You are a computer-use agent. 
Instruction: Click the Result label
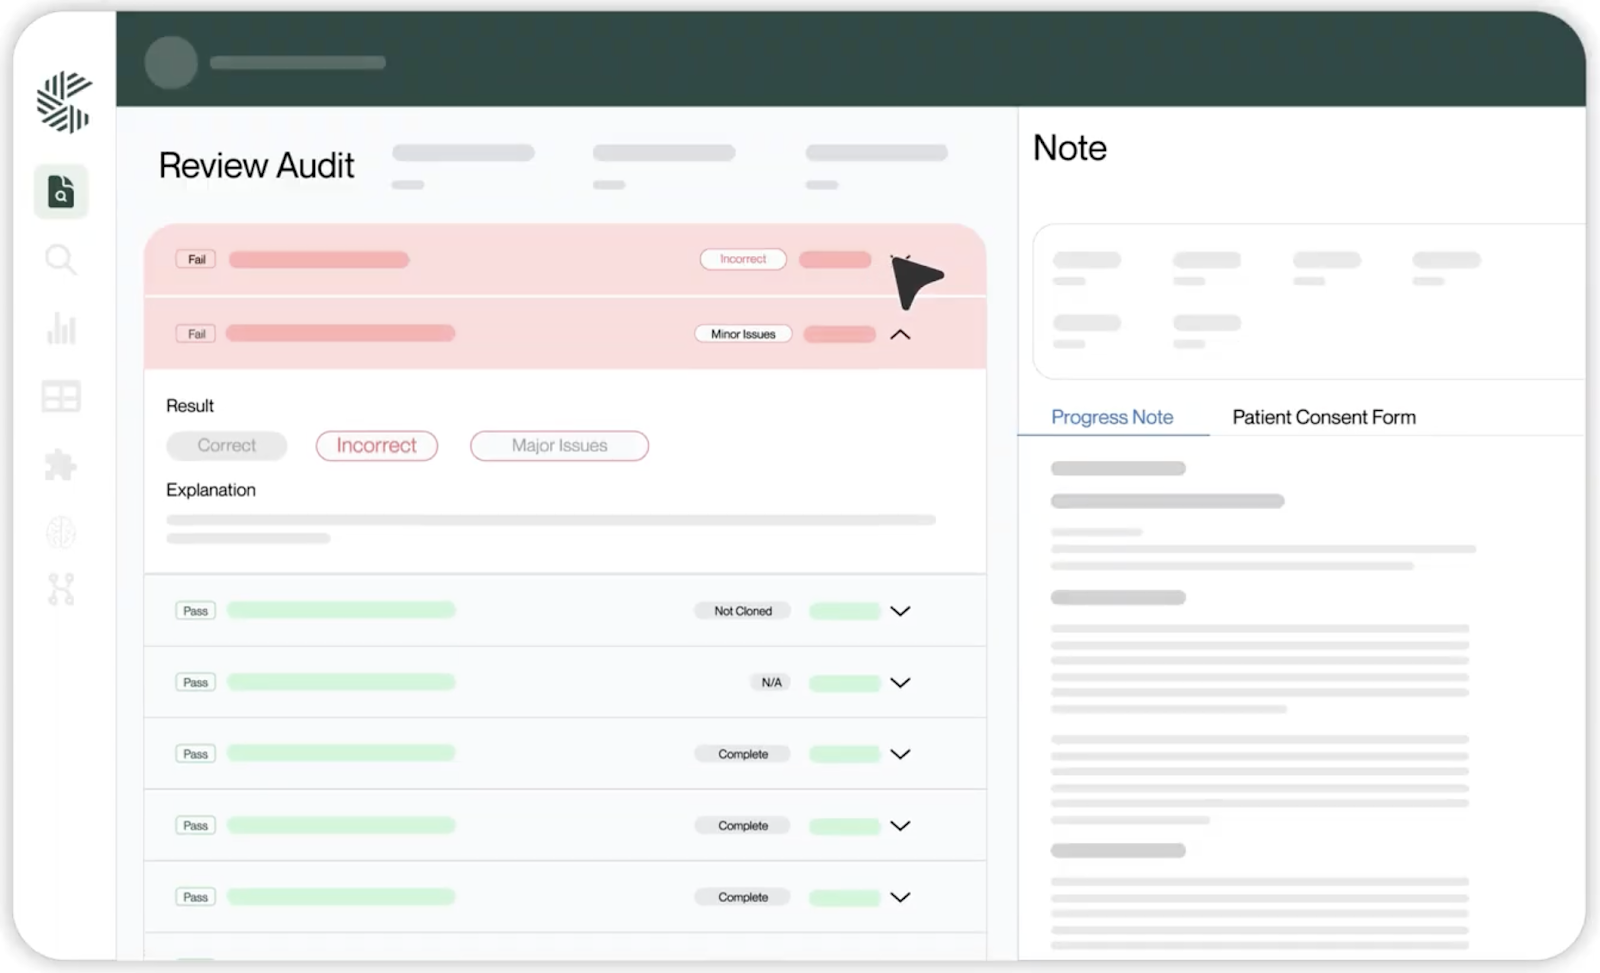[x=190, y=406]
